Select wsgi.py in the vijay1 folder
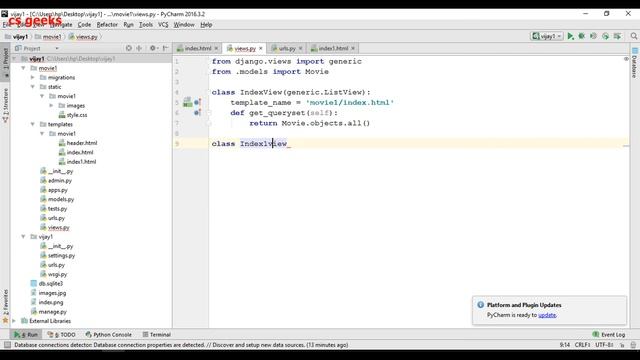 click(x=54, y=274)
